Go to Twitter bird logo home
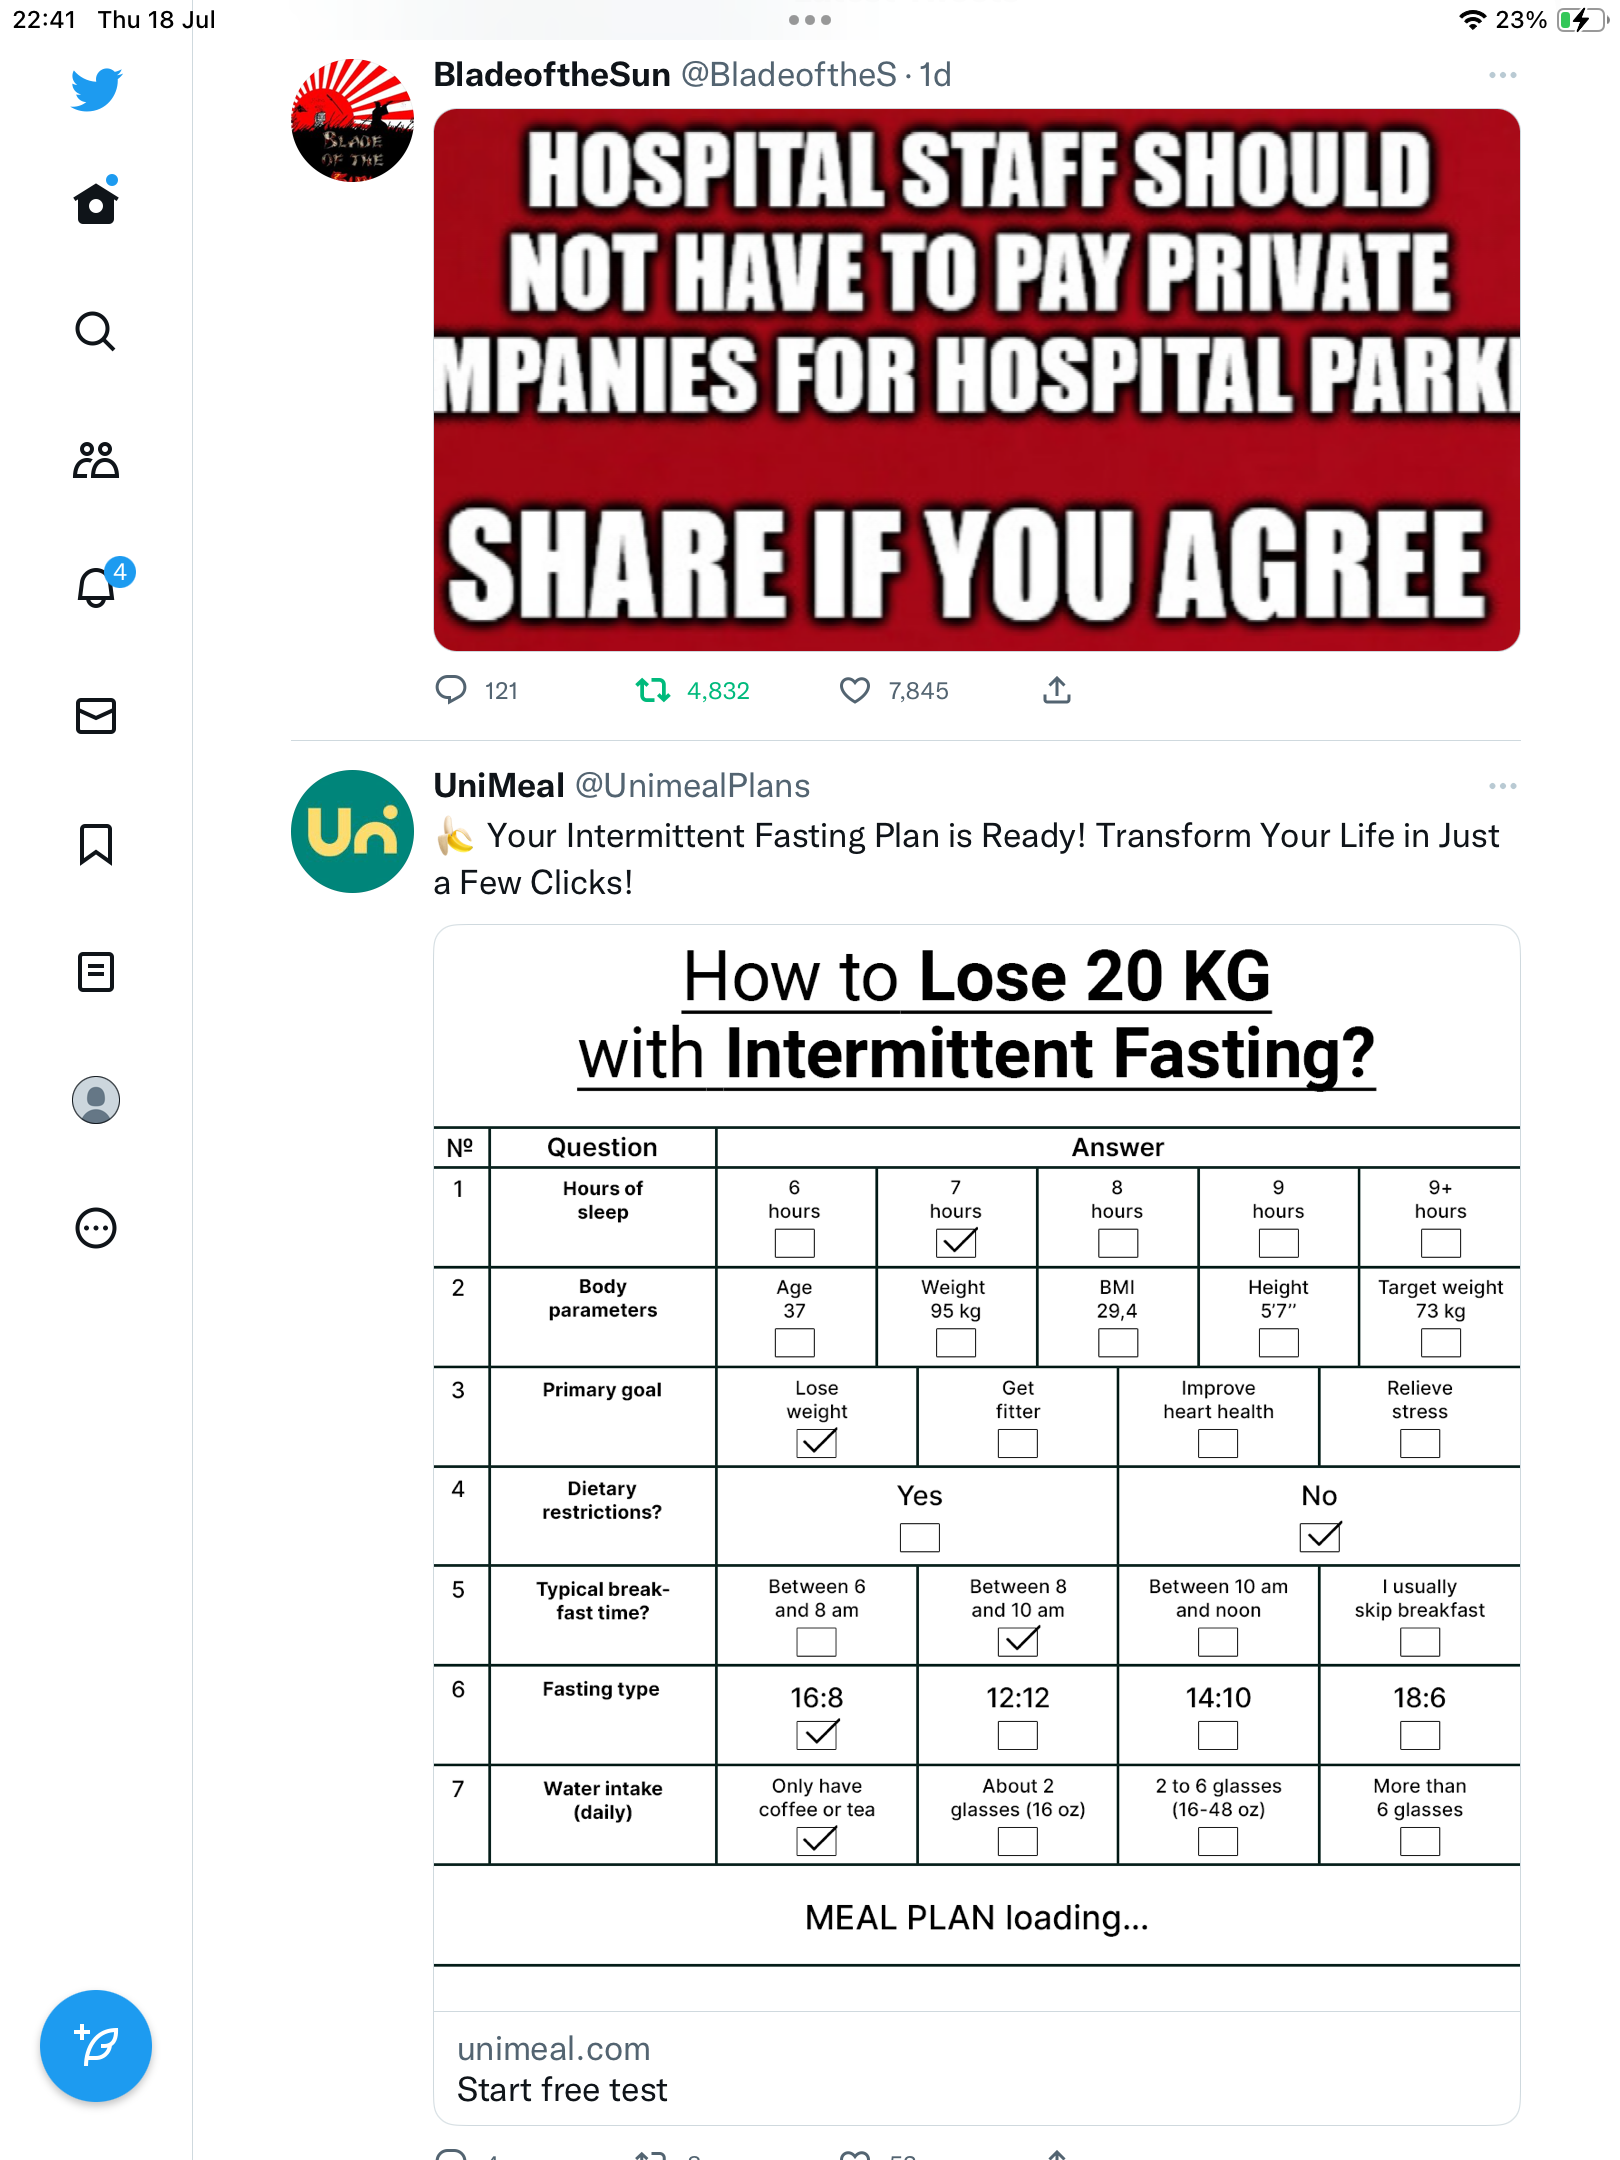 pyautogui.click(x=96, y=88)
